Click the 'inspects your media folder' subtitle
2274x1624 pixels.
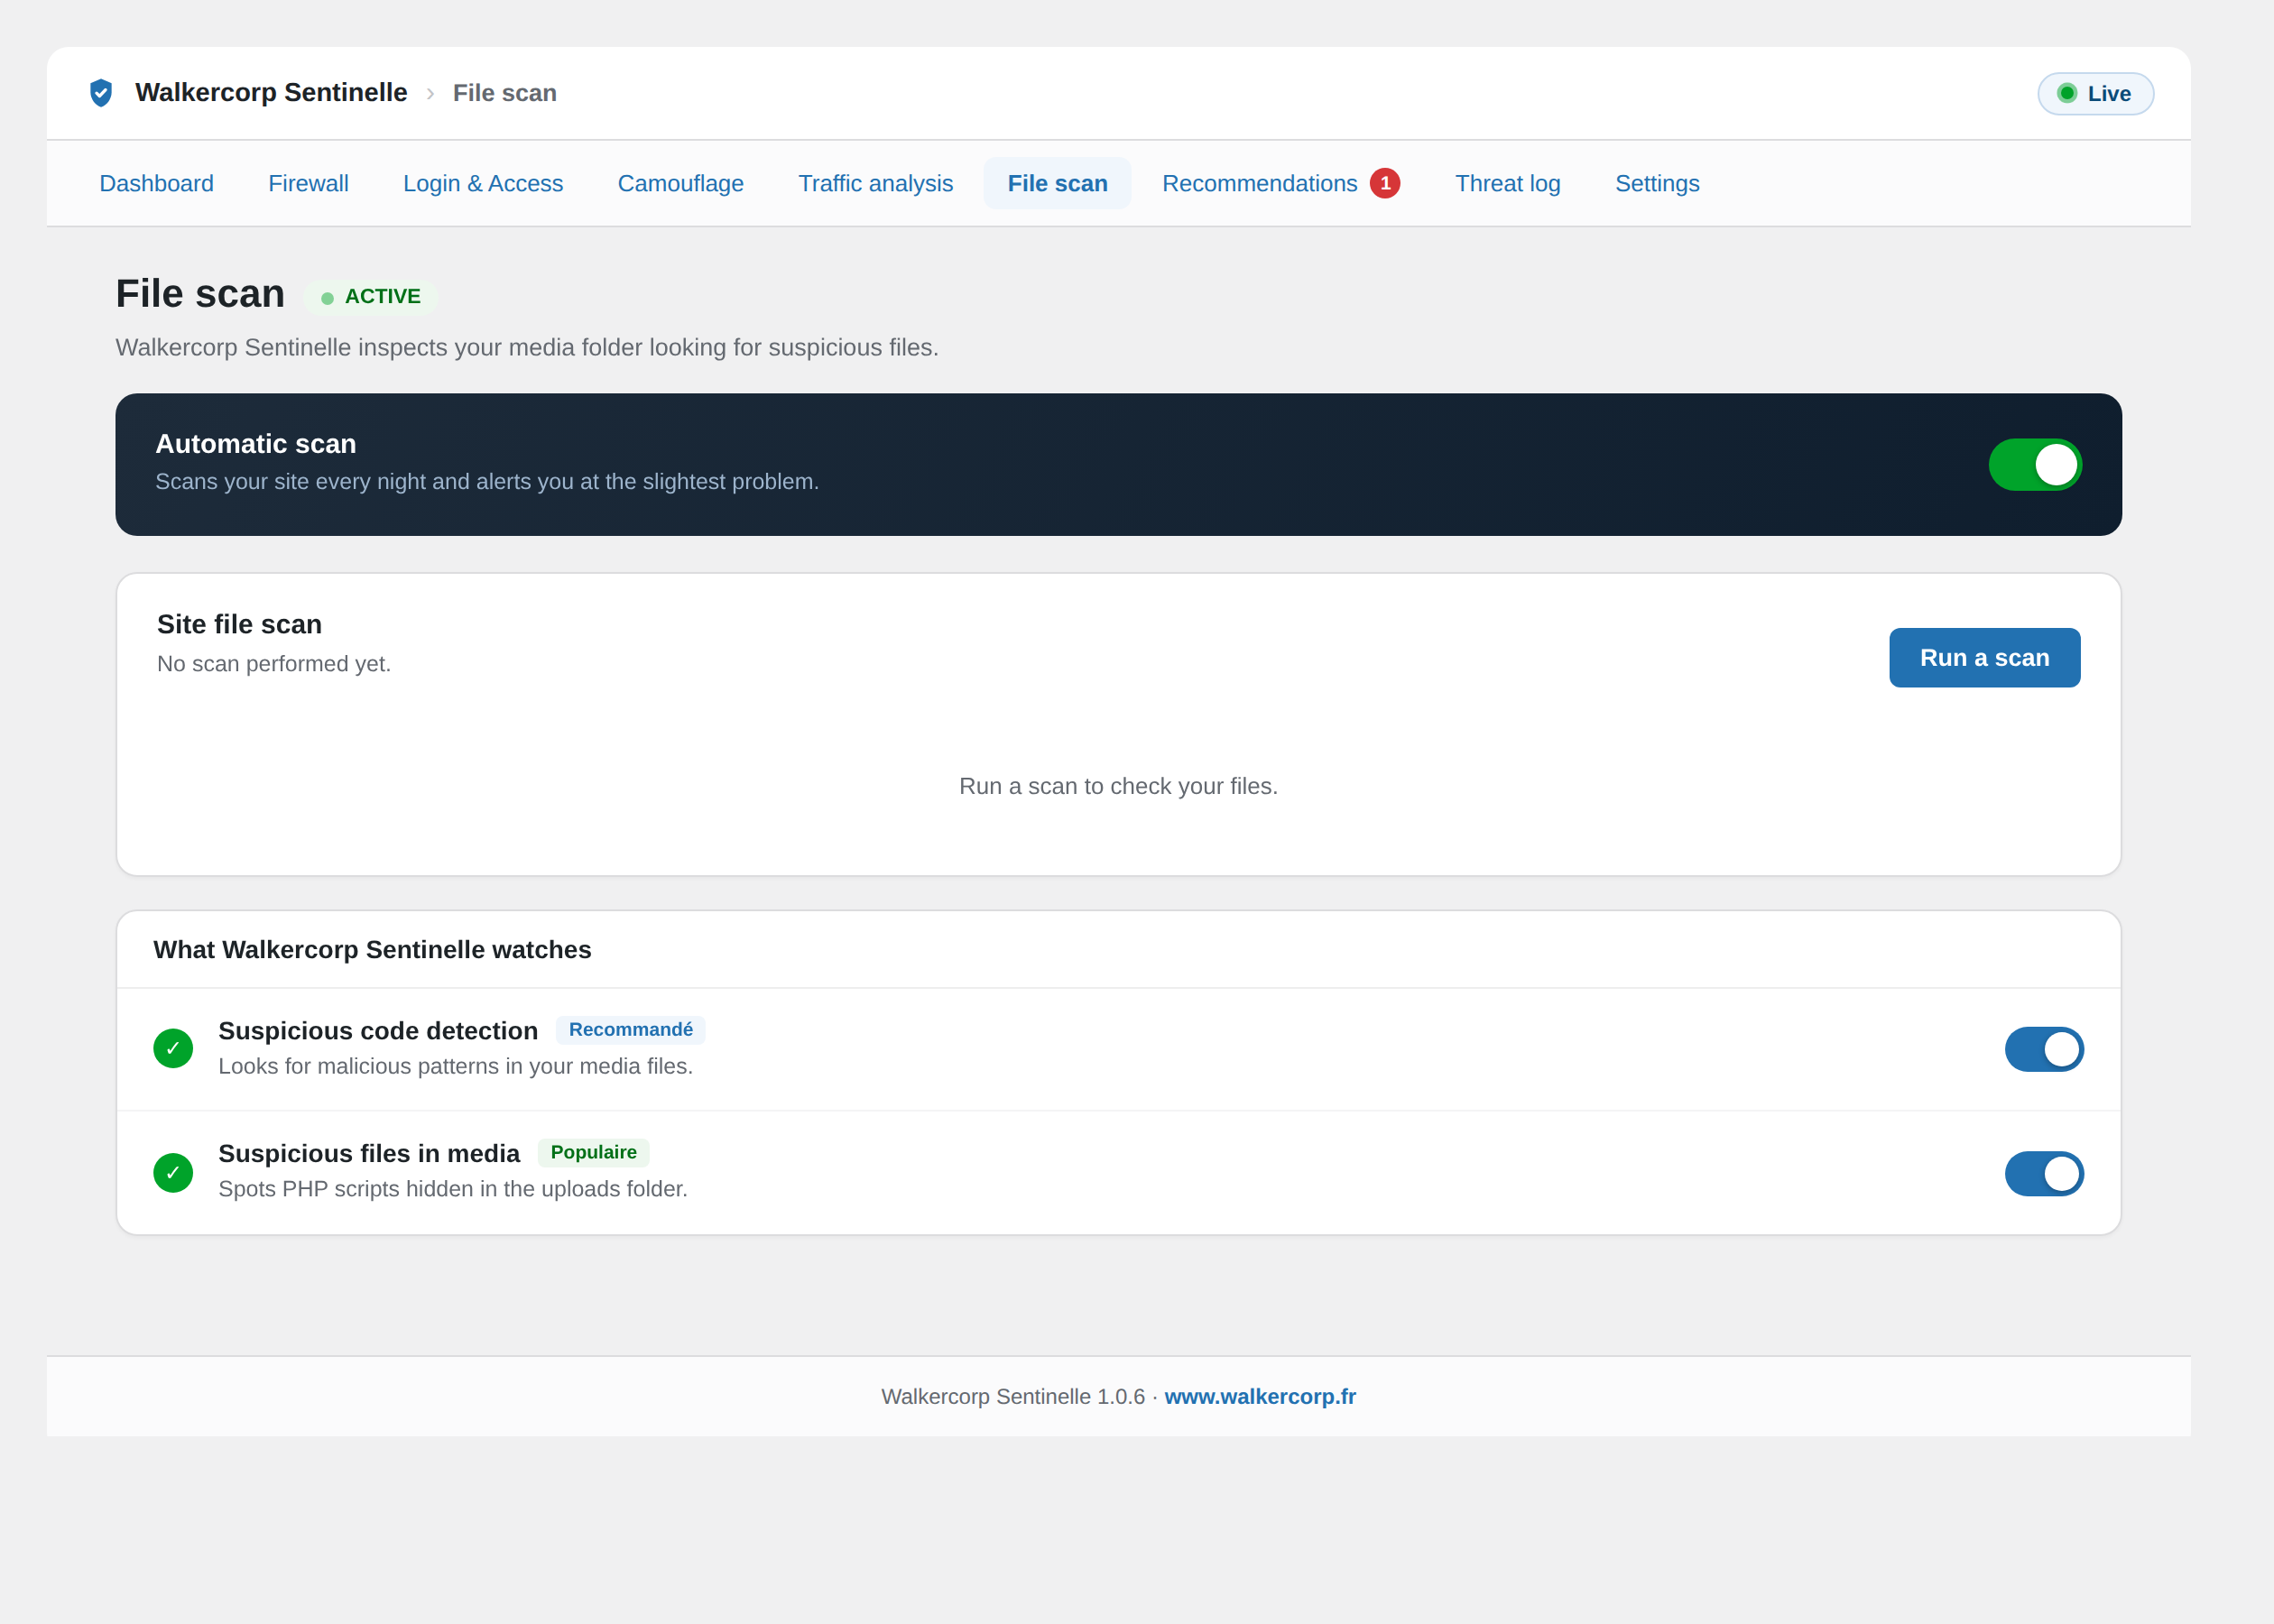tap(527, 347)
